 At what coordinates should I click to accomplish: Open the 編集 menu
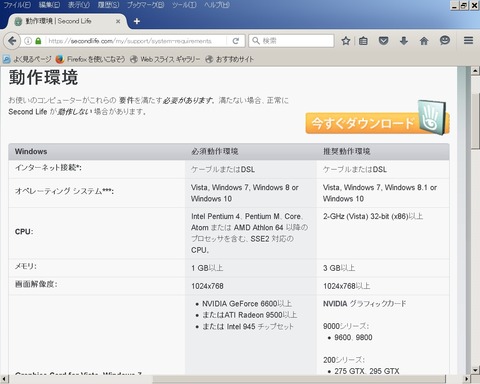point(50,5)
